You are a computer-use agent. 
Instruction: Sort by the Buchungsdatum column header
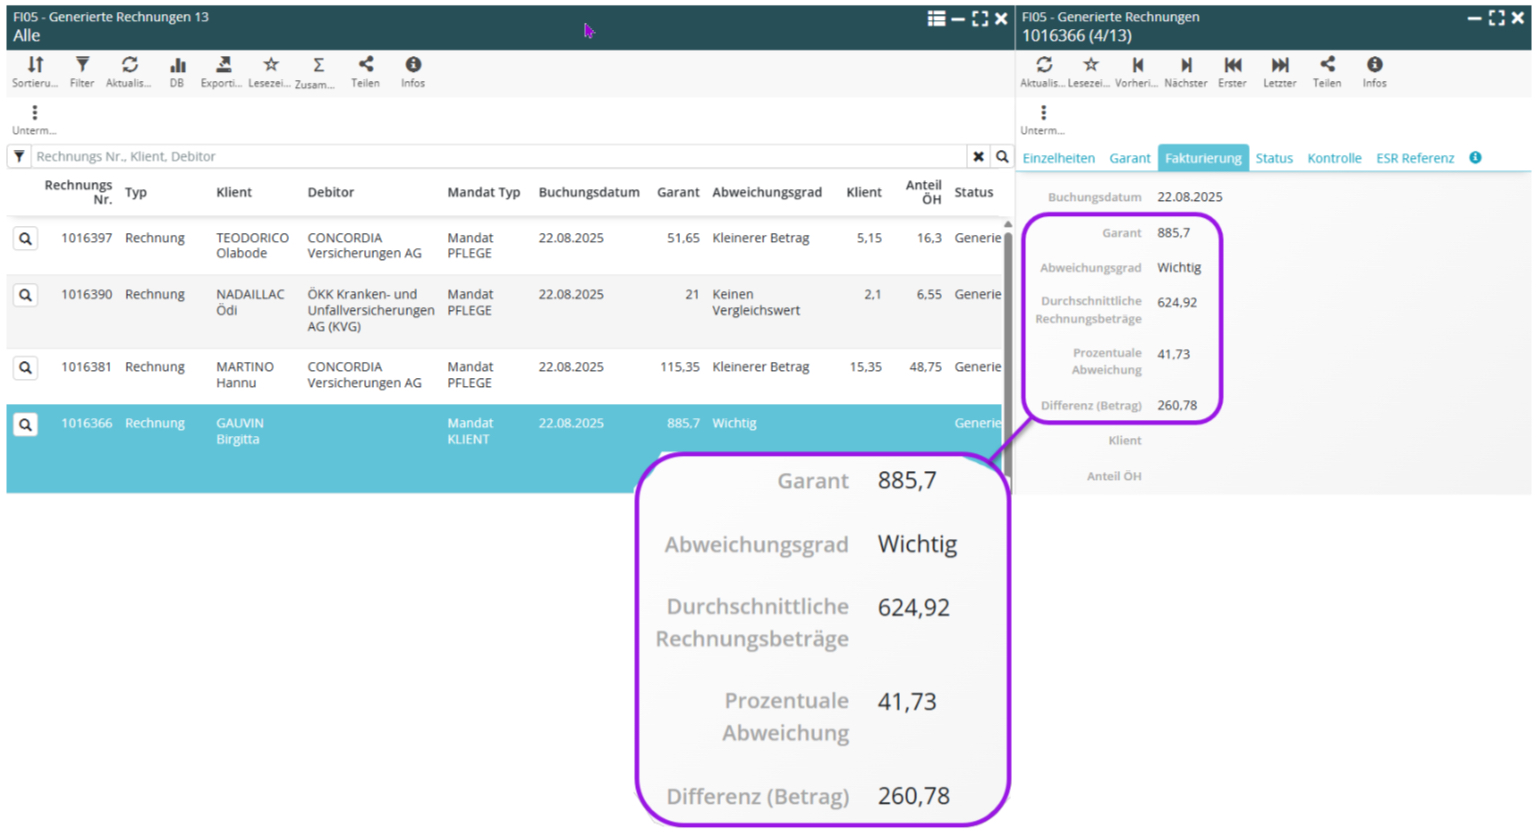588,192
